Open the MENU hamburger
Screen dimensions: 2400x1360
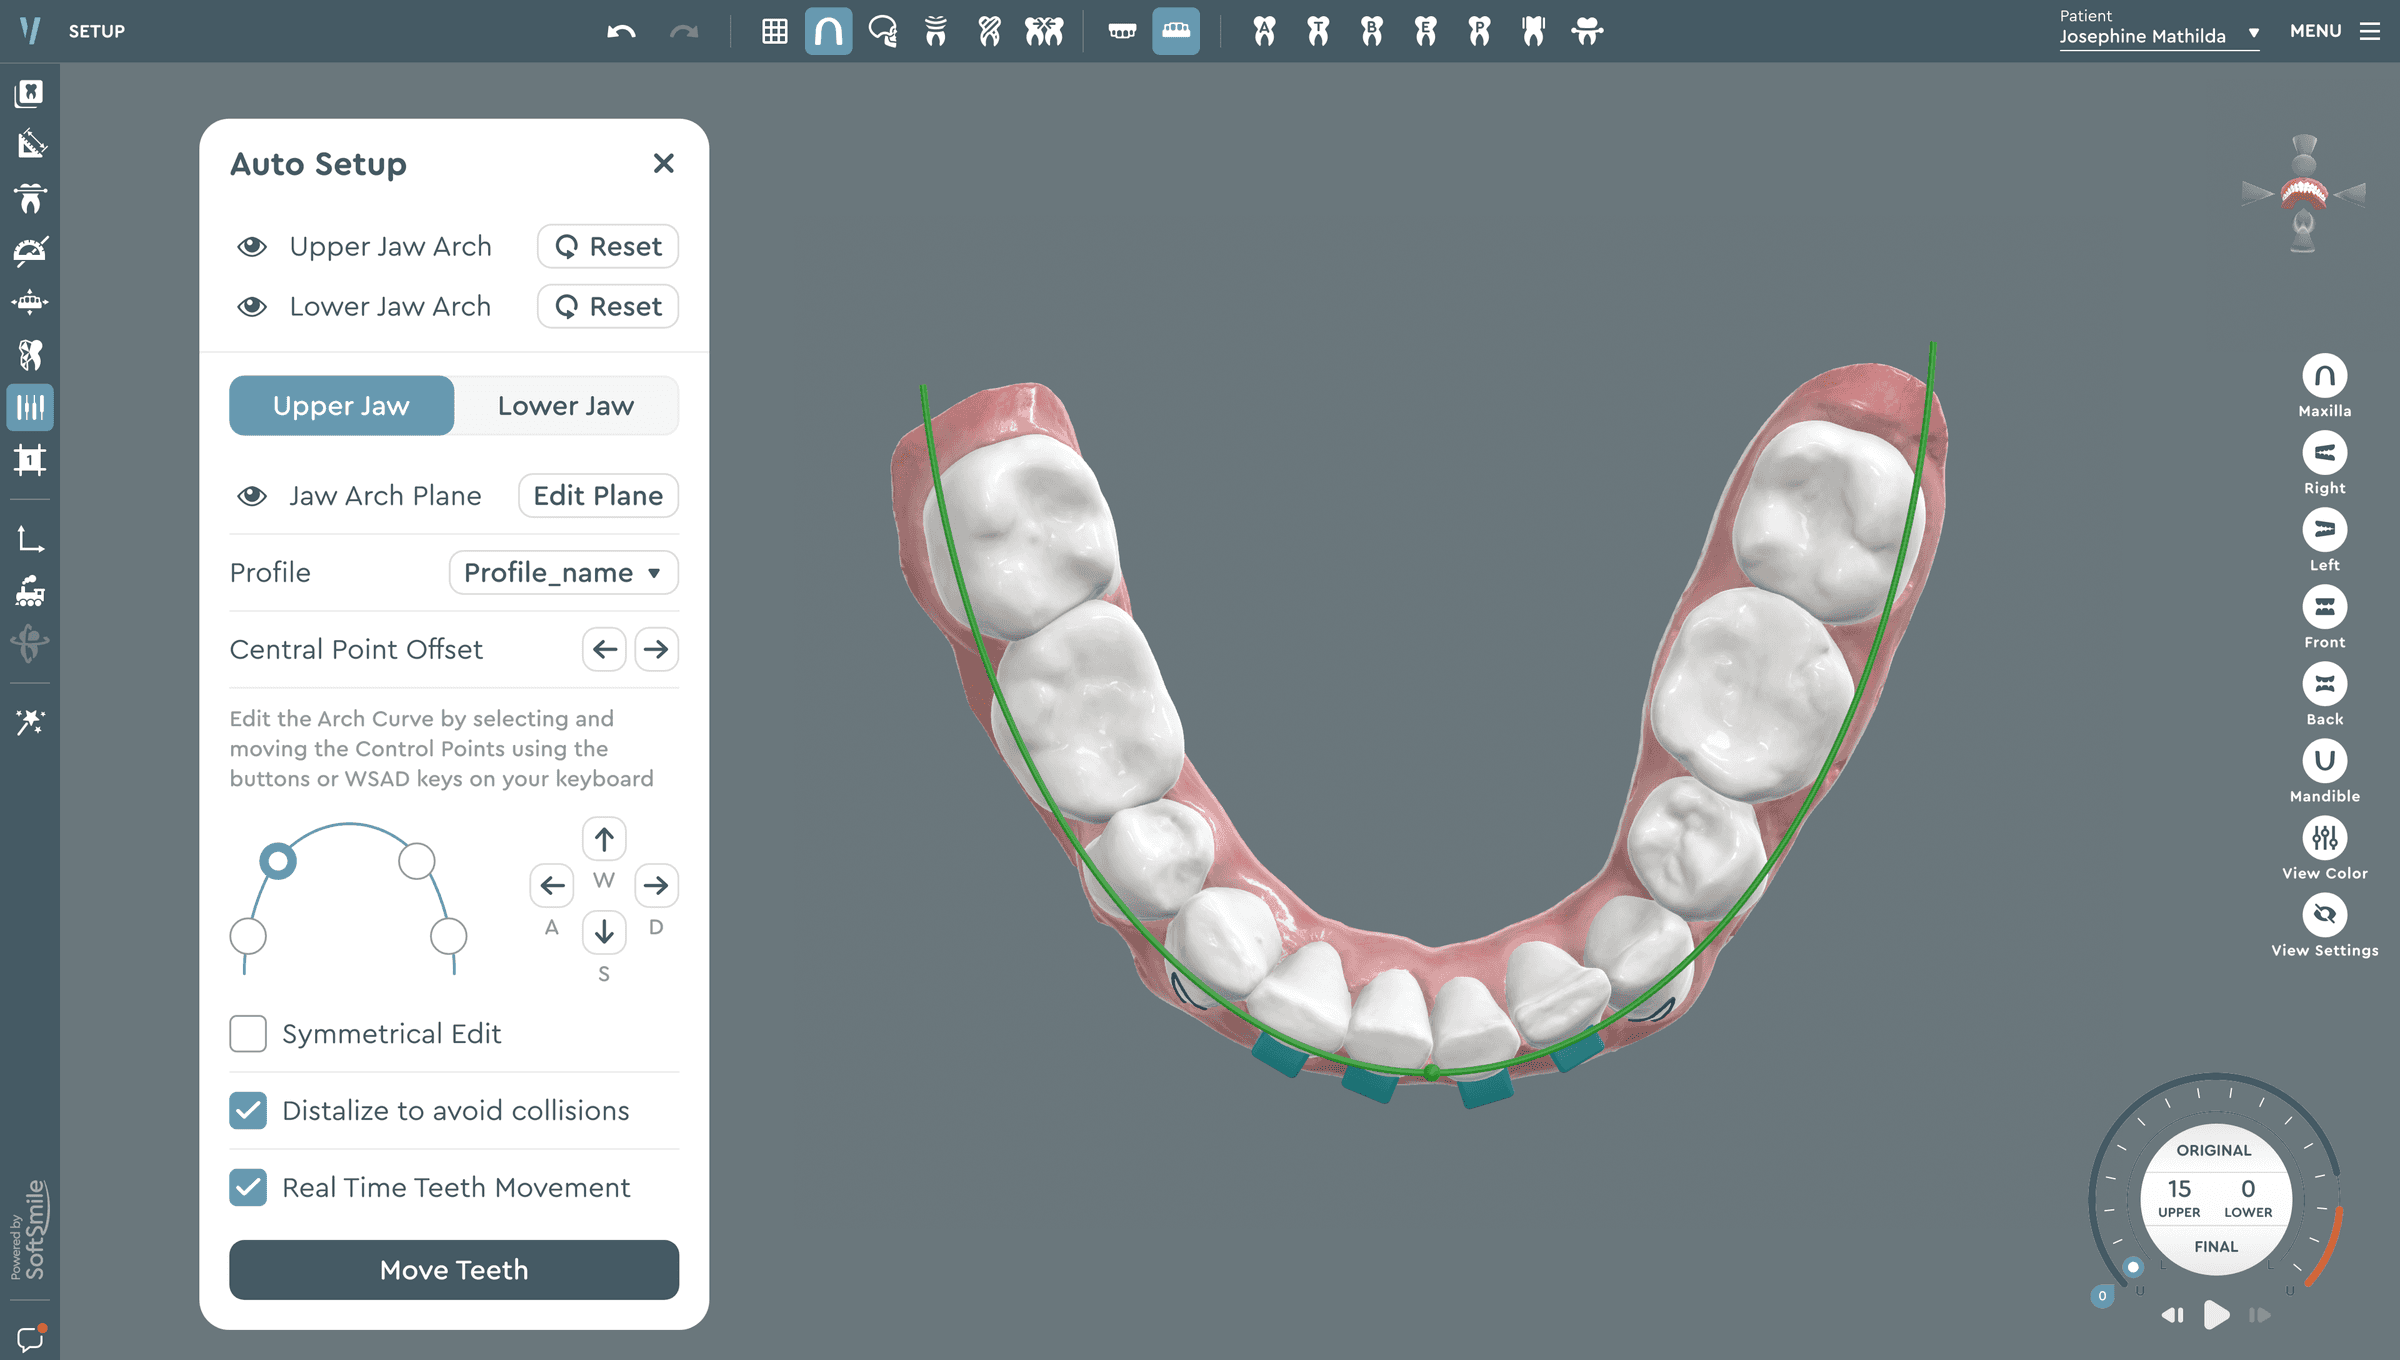click(x=2334, y=31)
